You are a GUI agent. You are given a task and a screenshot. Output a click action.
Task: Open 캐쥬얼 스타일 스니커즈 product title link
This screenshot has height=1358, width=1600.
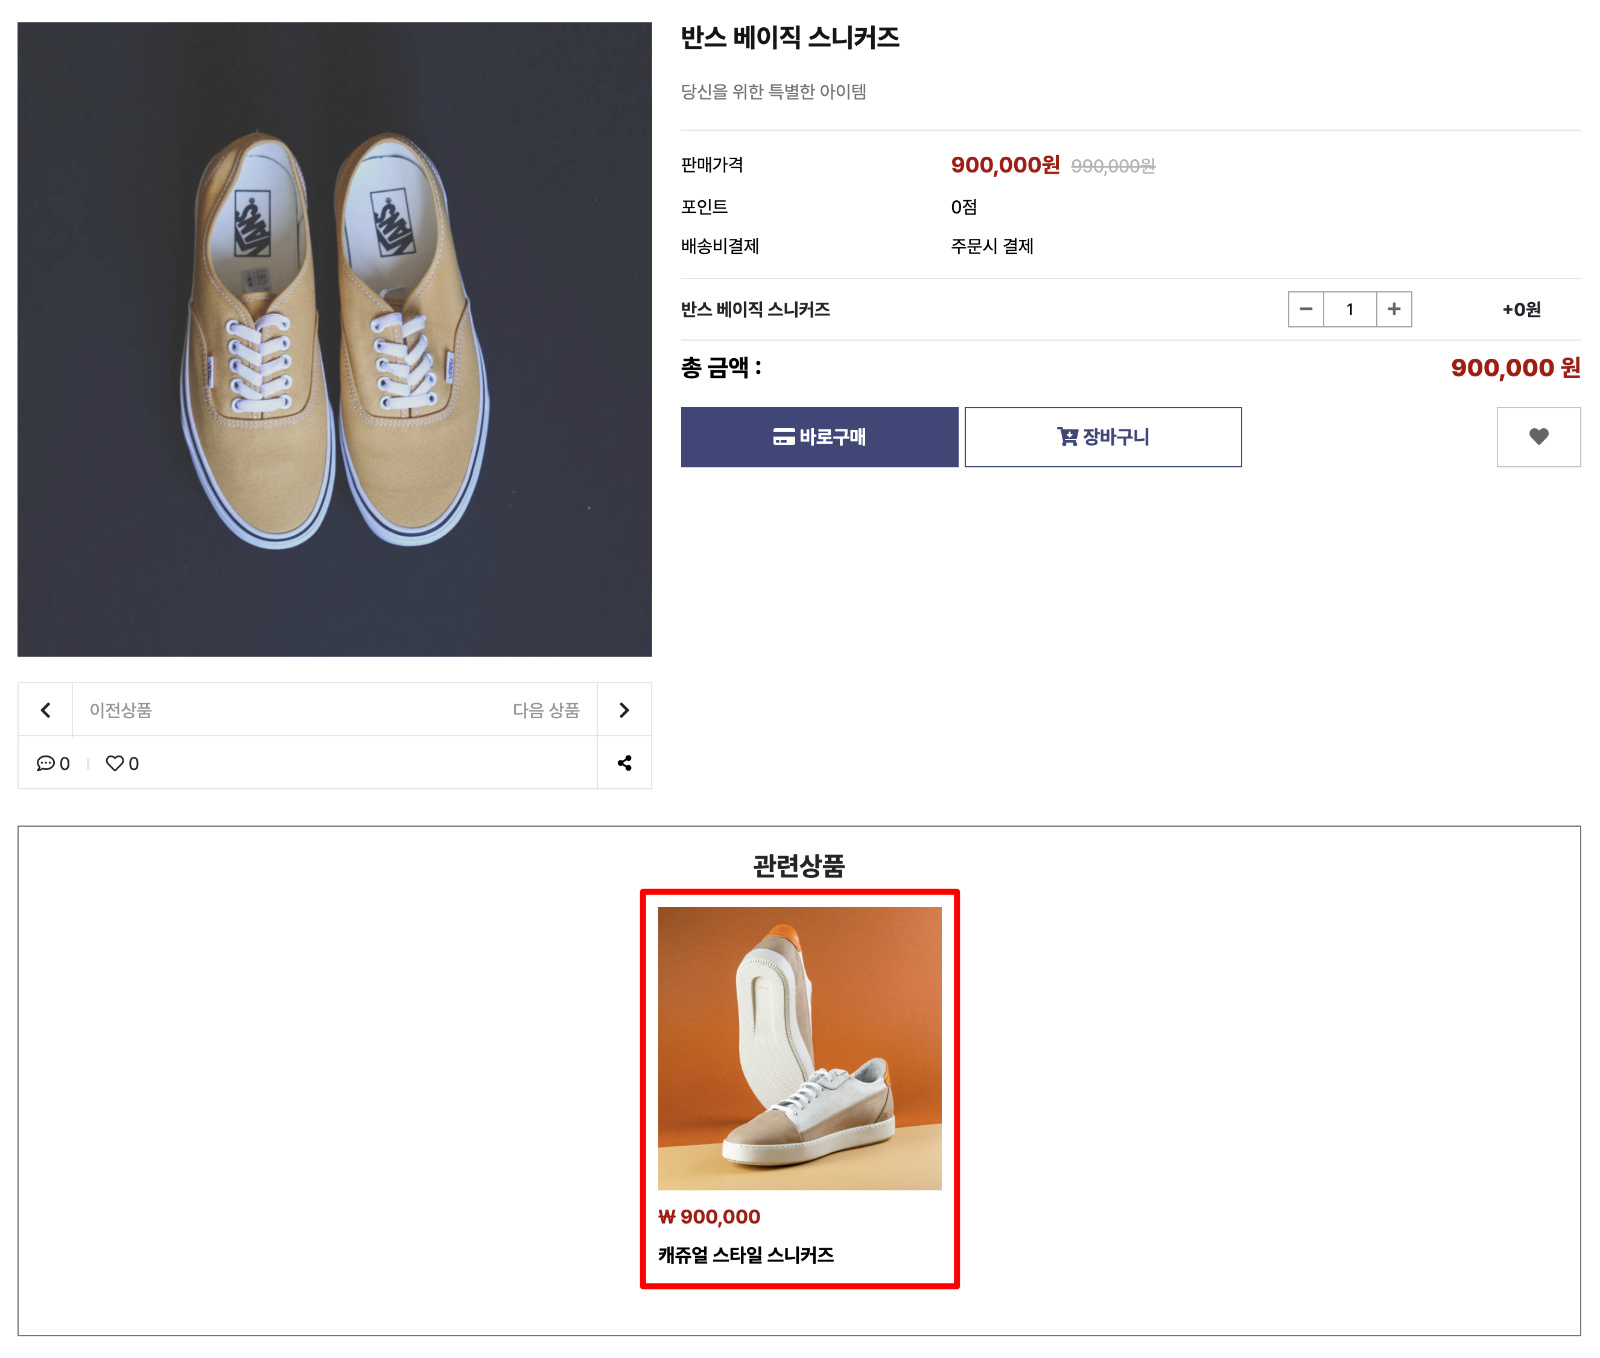coord(746,1255)
